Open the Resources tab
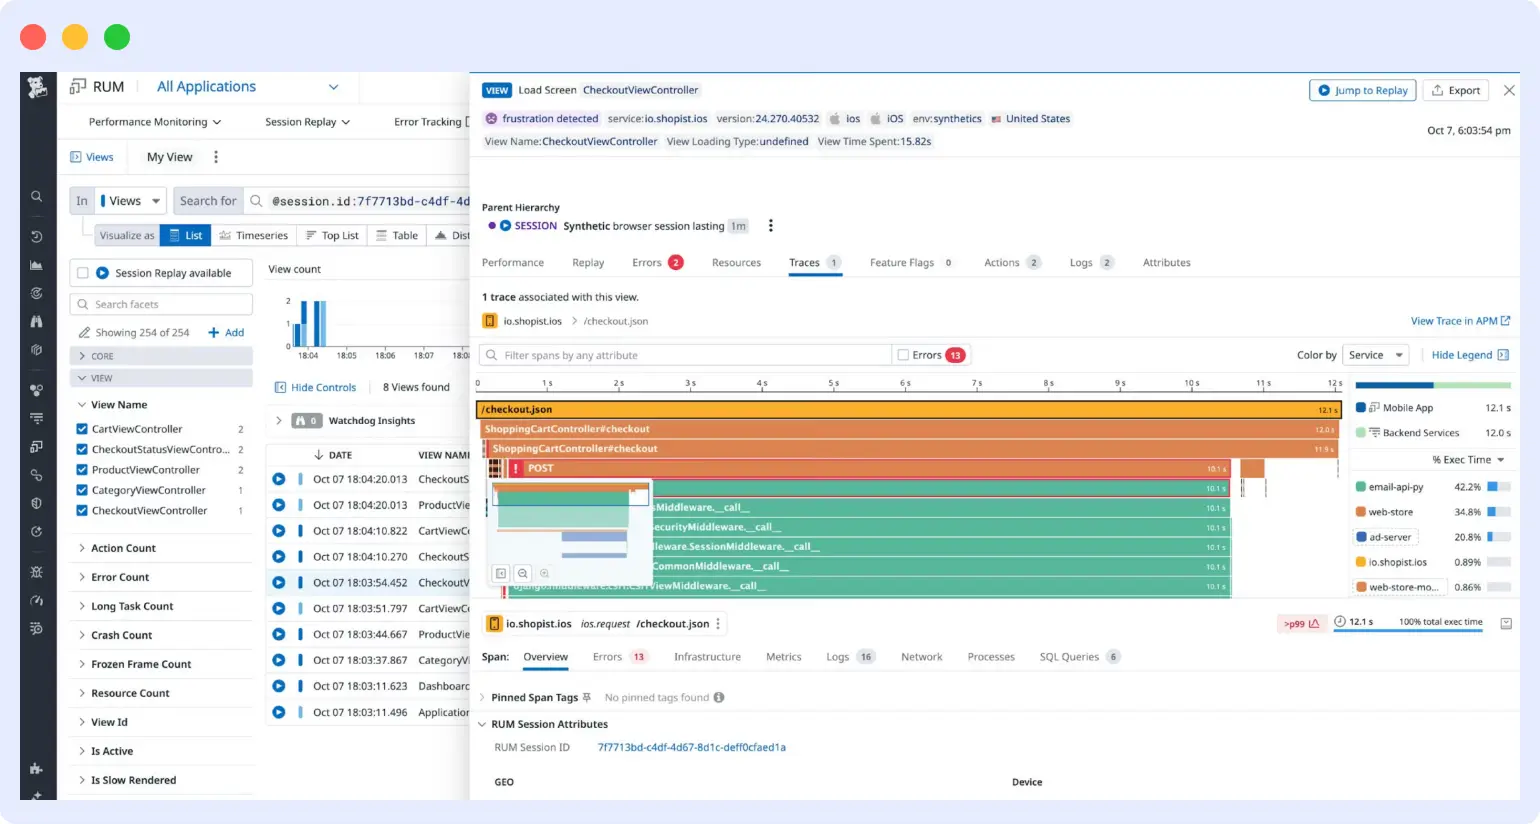Viewport: 1540px width, 824px height. tap(736, 263)
